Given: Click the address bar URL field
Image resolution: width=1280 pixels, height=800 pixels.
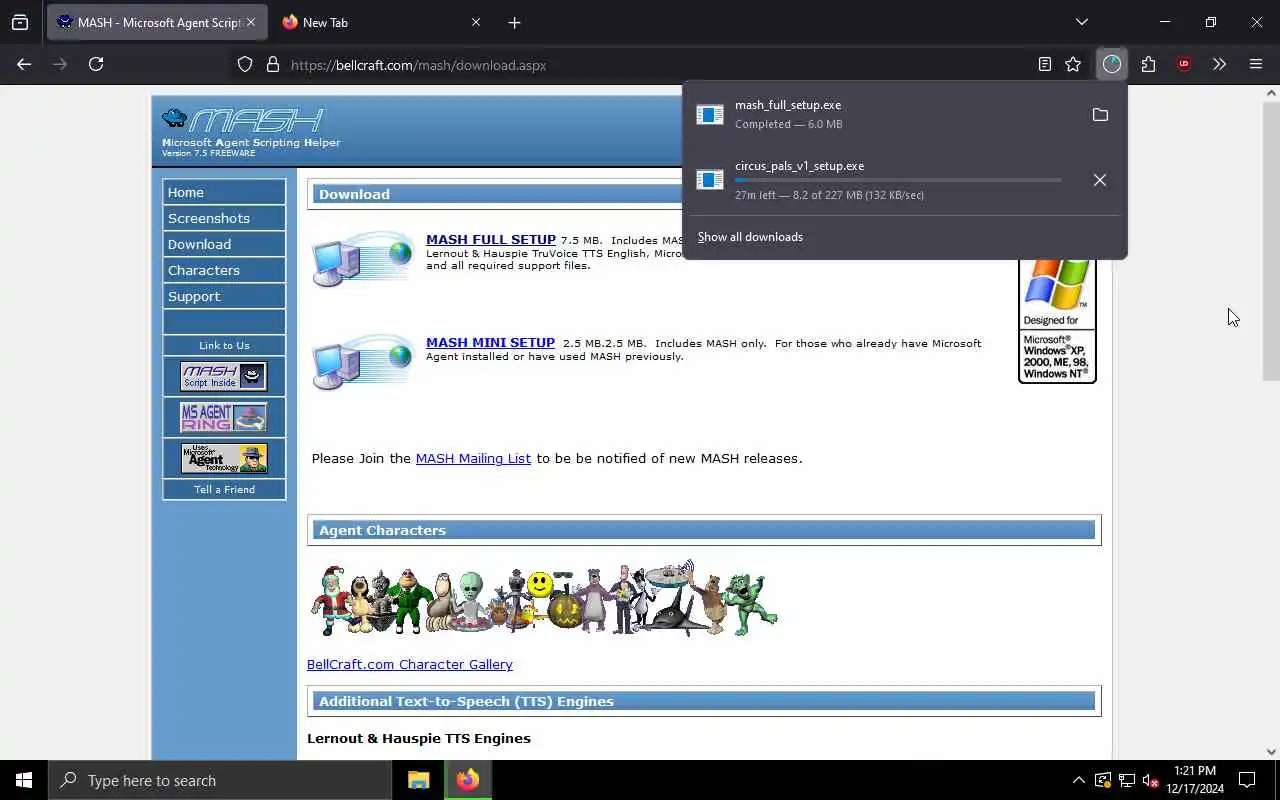Looking at the screenshot, I should coord(660,65).
